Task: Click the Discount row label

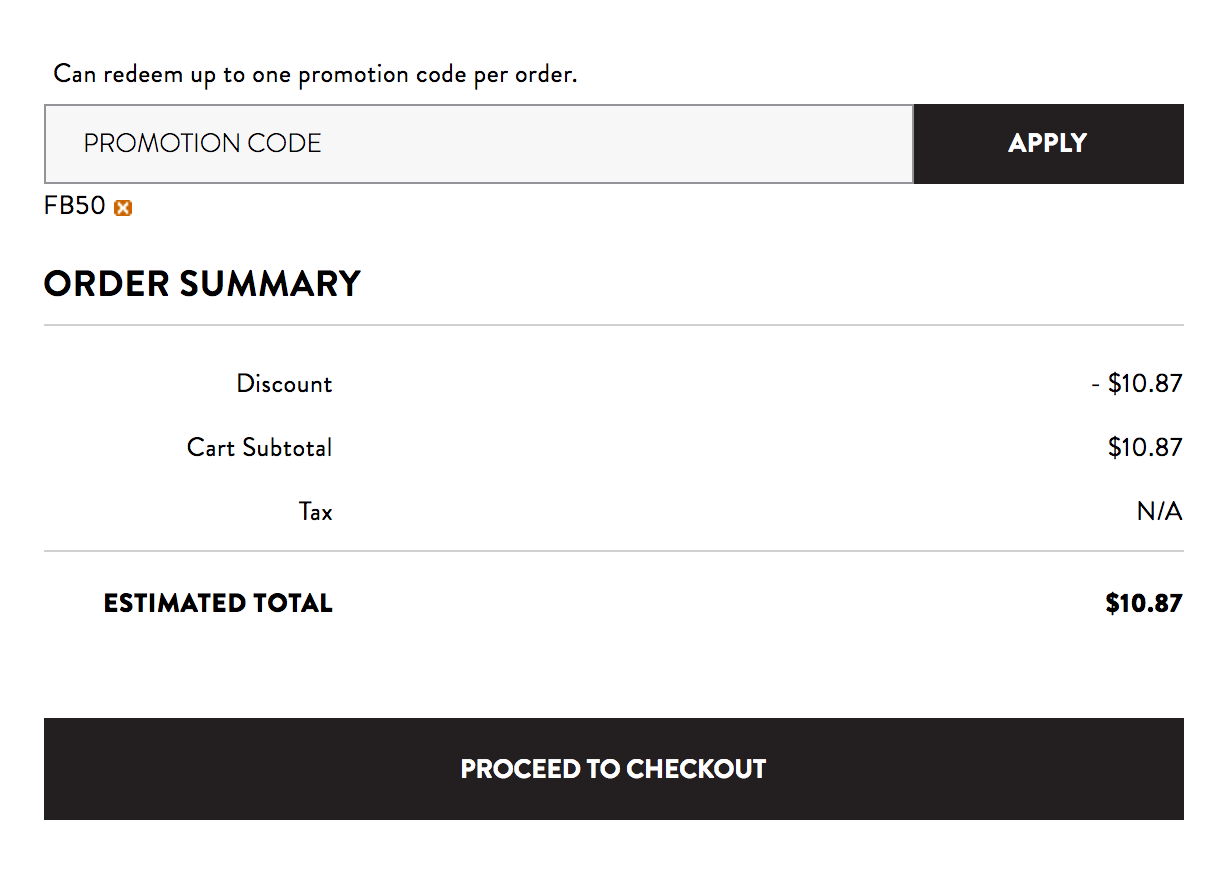Action: 284,384
